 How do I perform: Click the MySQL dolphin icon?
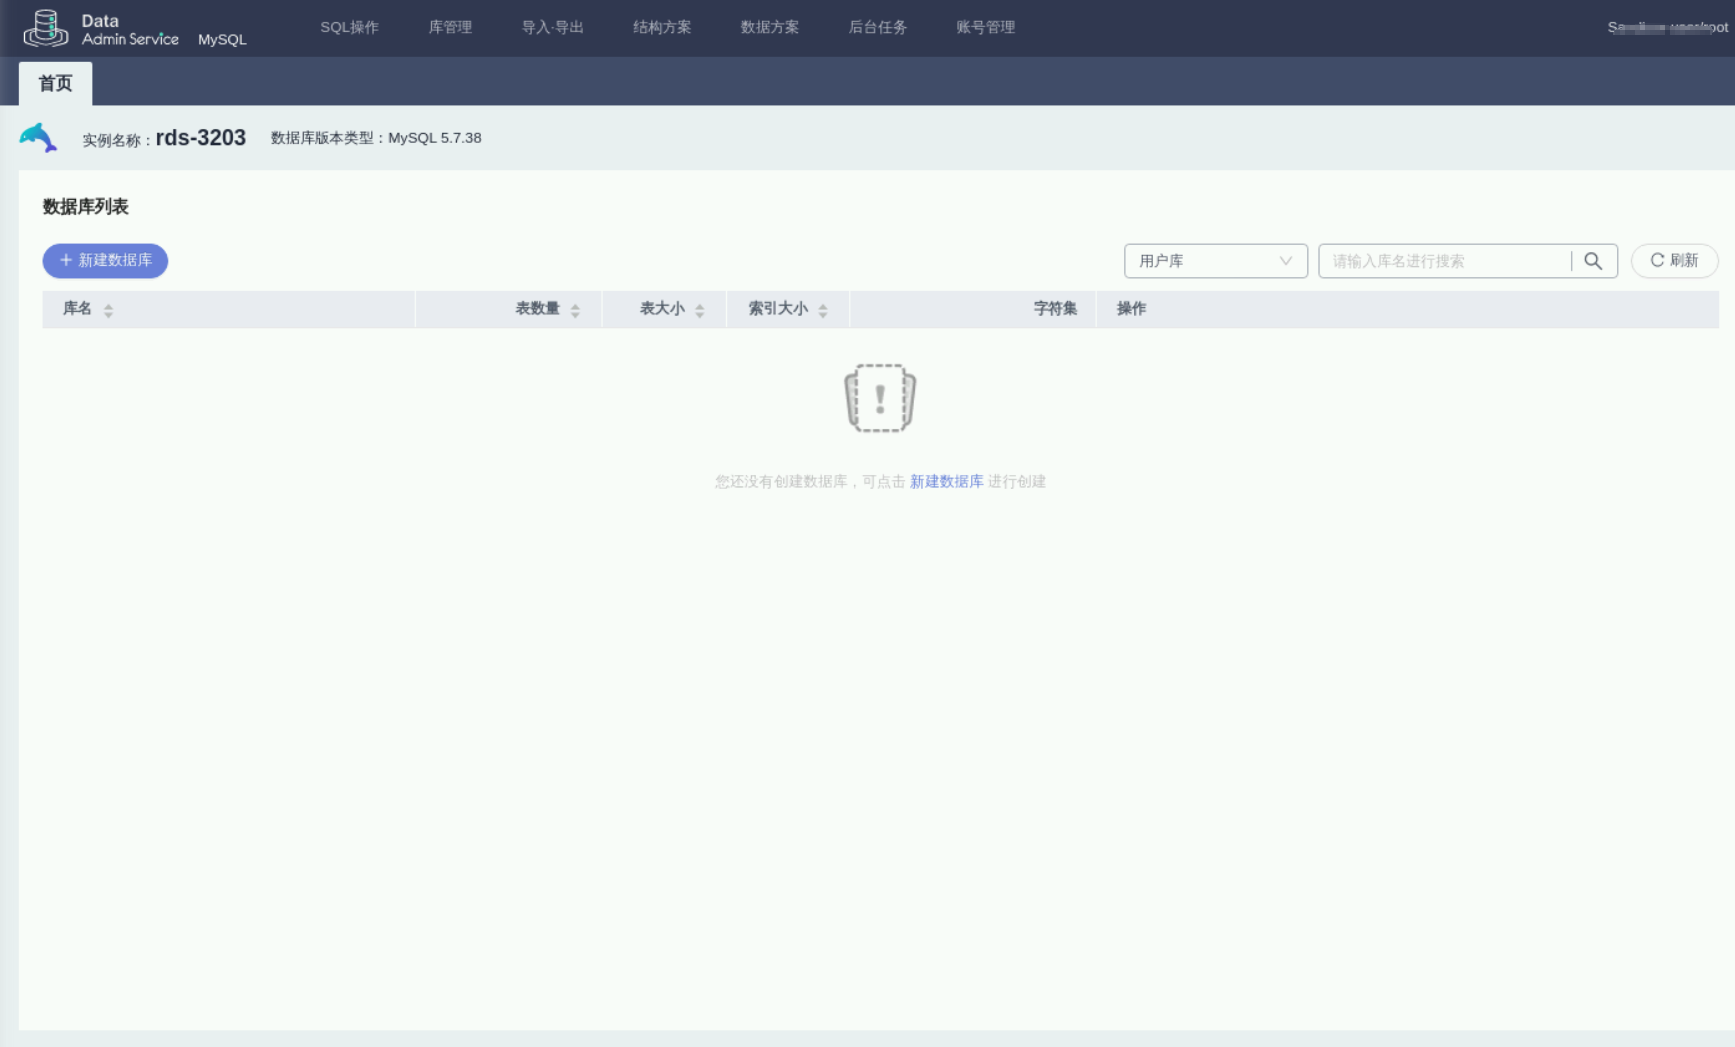click(38, 137)
